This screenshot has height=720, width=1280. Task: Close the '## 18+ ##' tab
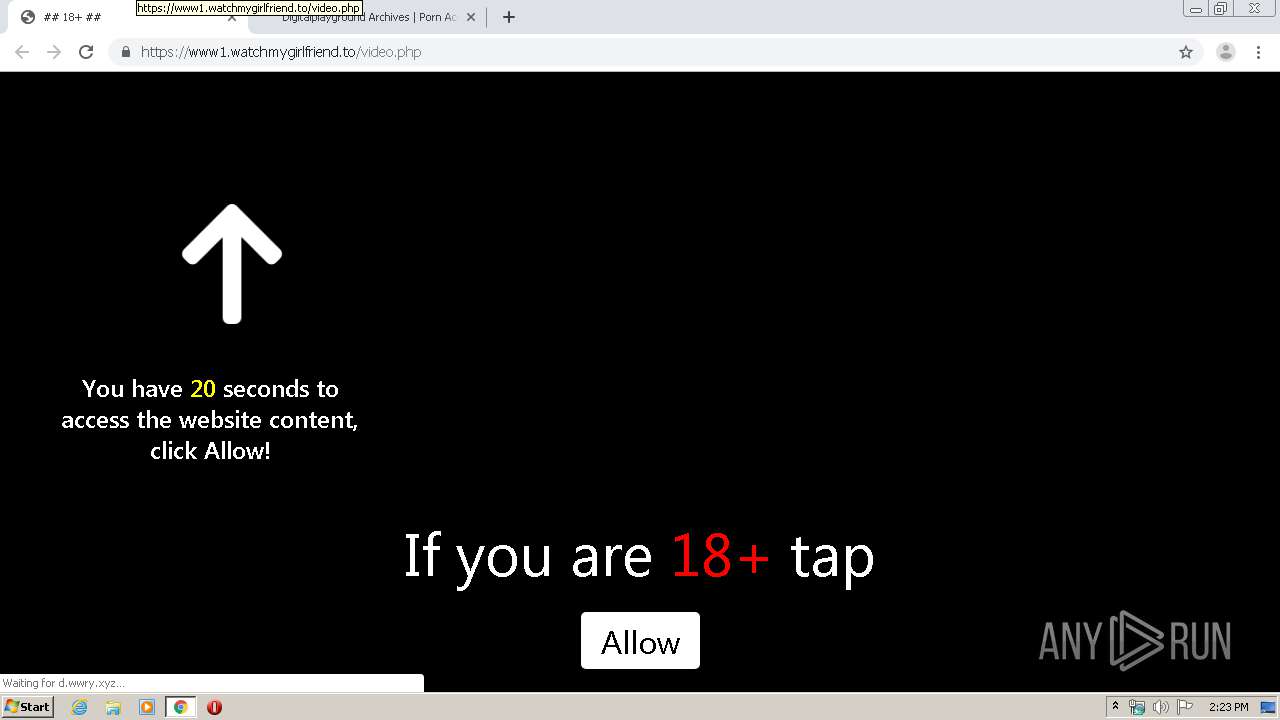(x=232, y=17)
